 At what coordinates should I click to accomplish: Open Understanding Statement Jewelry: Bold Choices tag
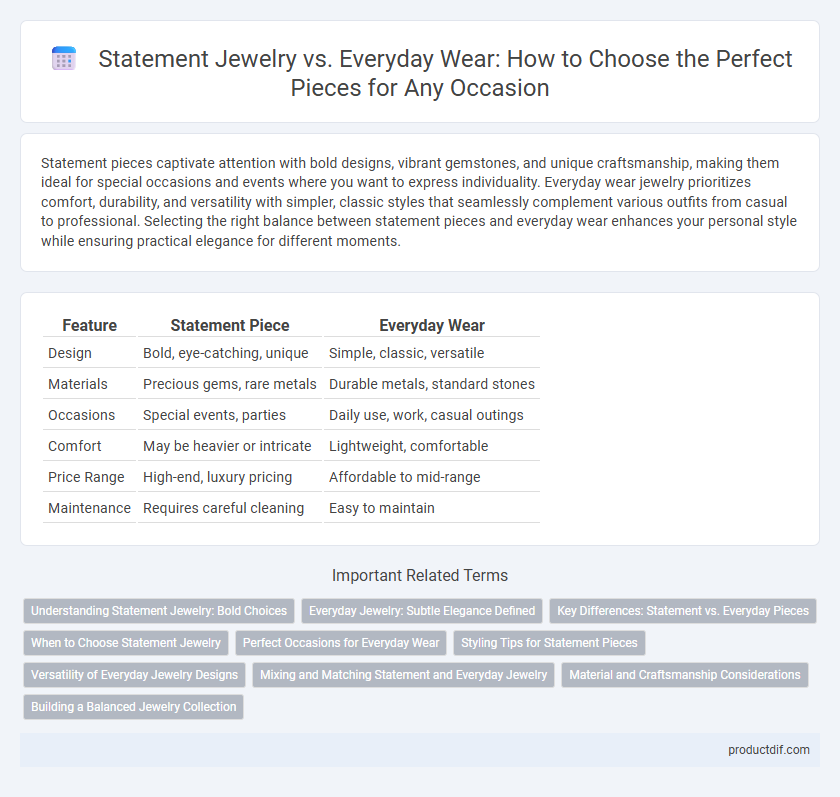point(159,611)
